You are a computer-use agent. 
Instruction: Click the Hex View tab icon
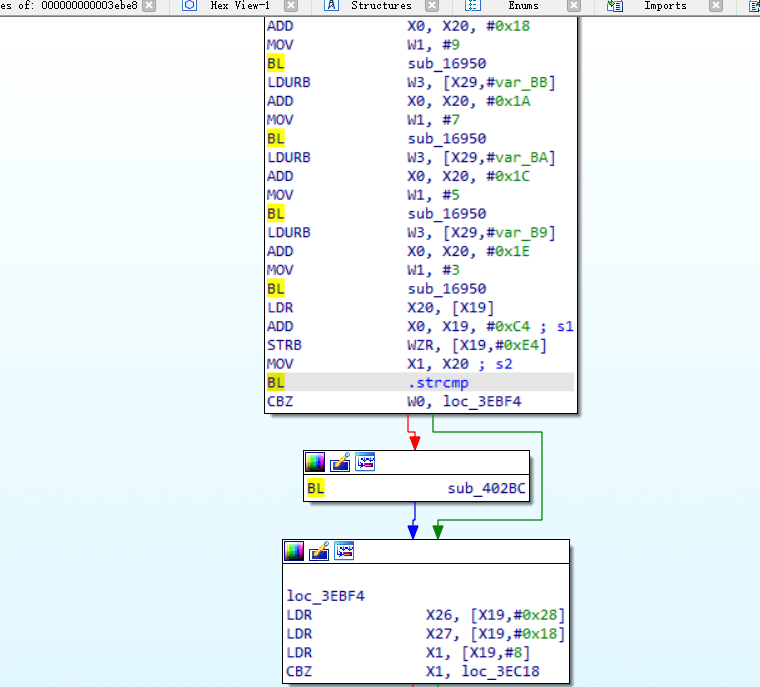(x=190, y=5)
